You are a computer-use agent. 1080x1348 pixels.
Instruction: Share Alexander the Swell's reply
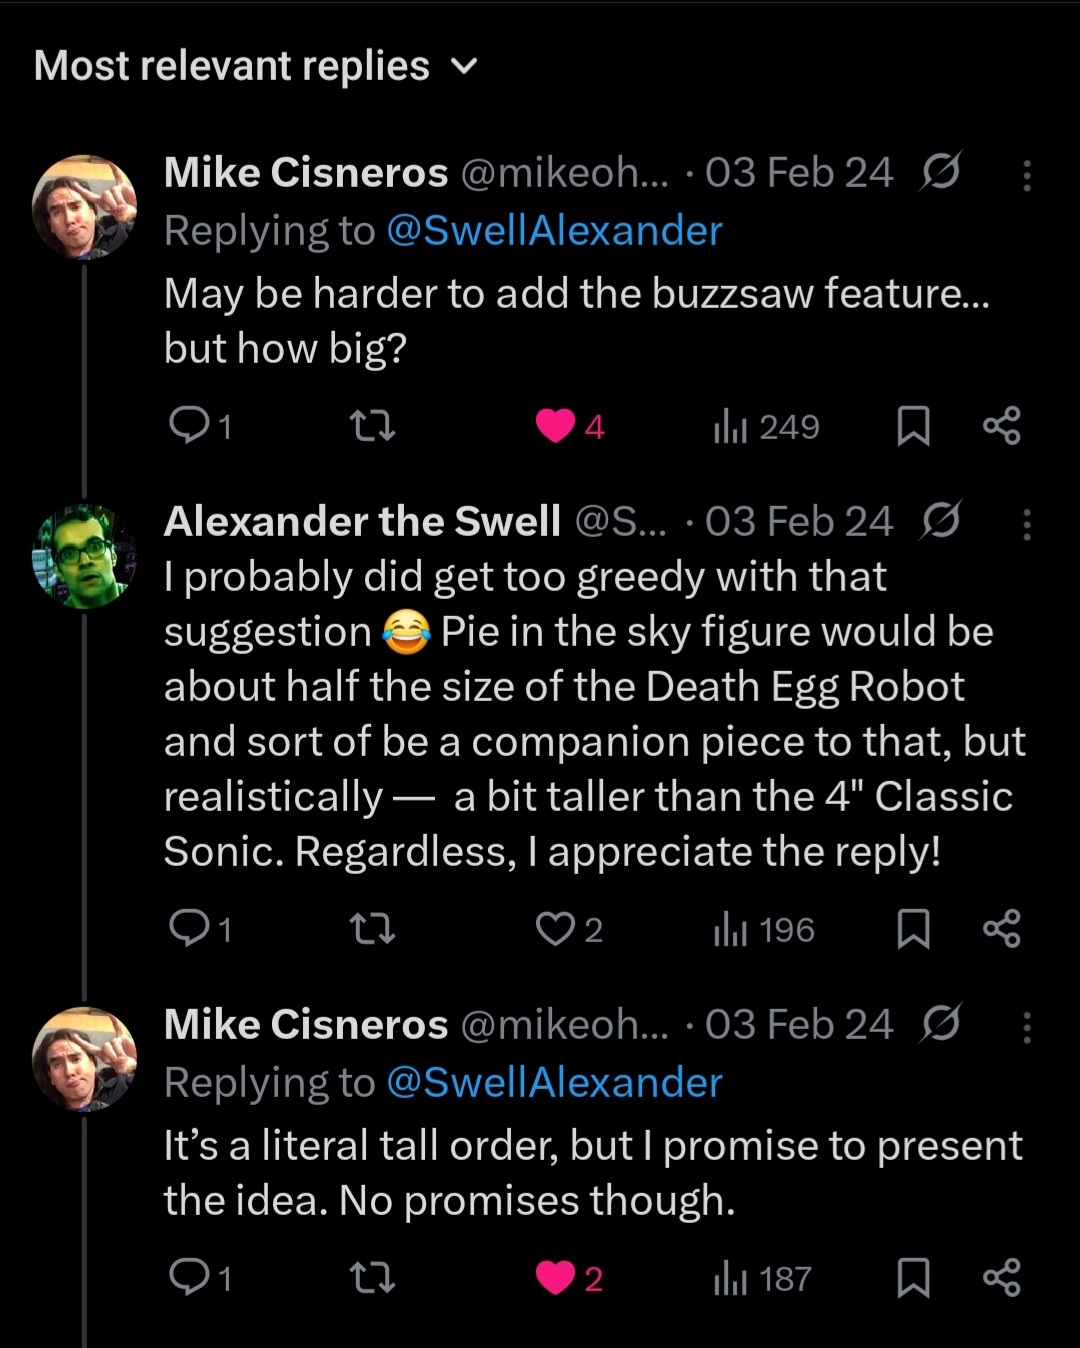pos(1001,929)
